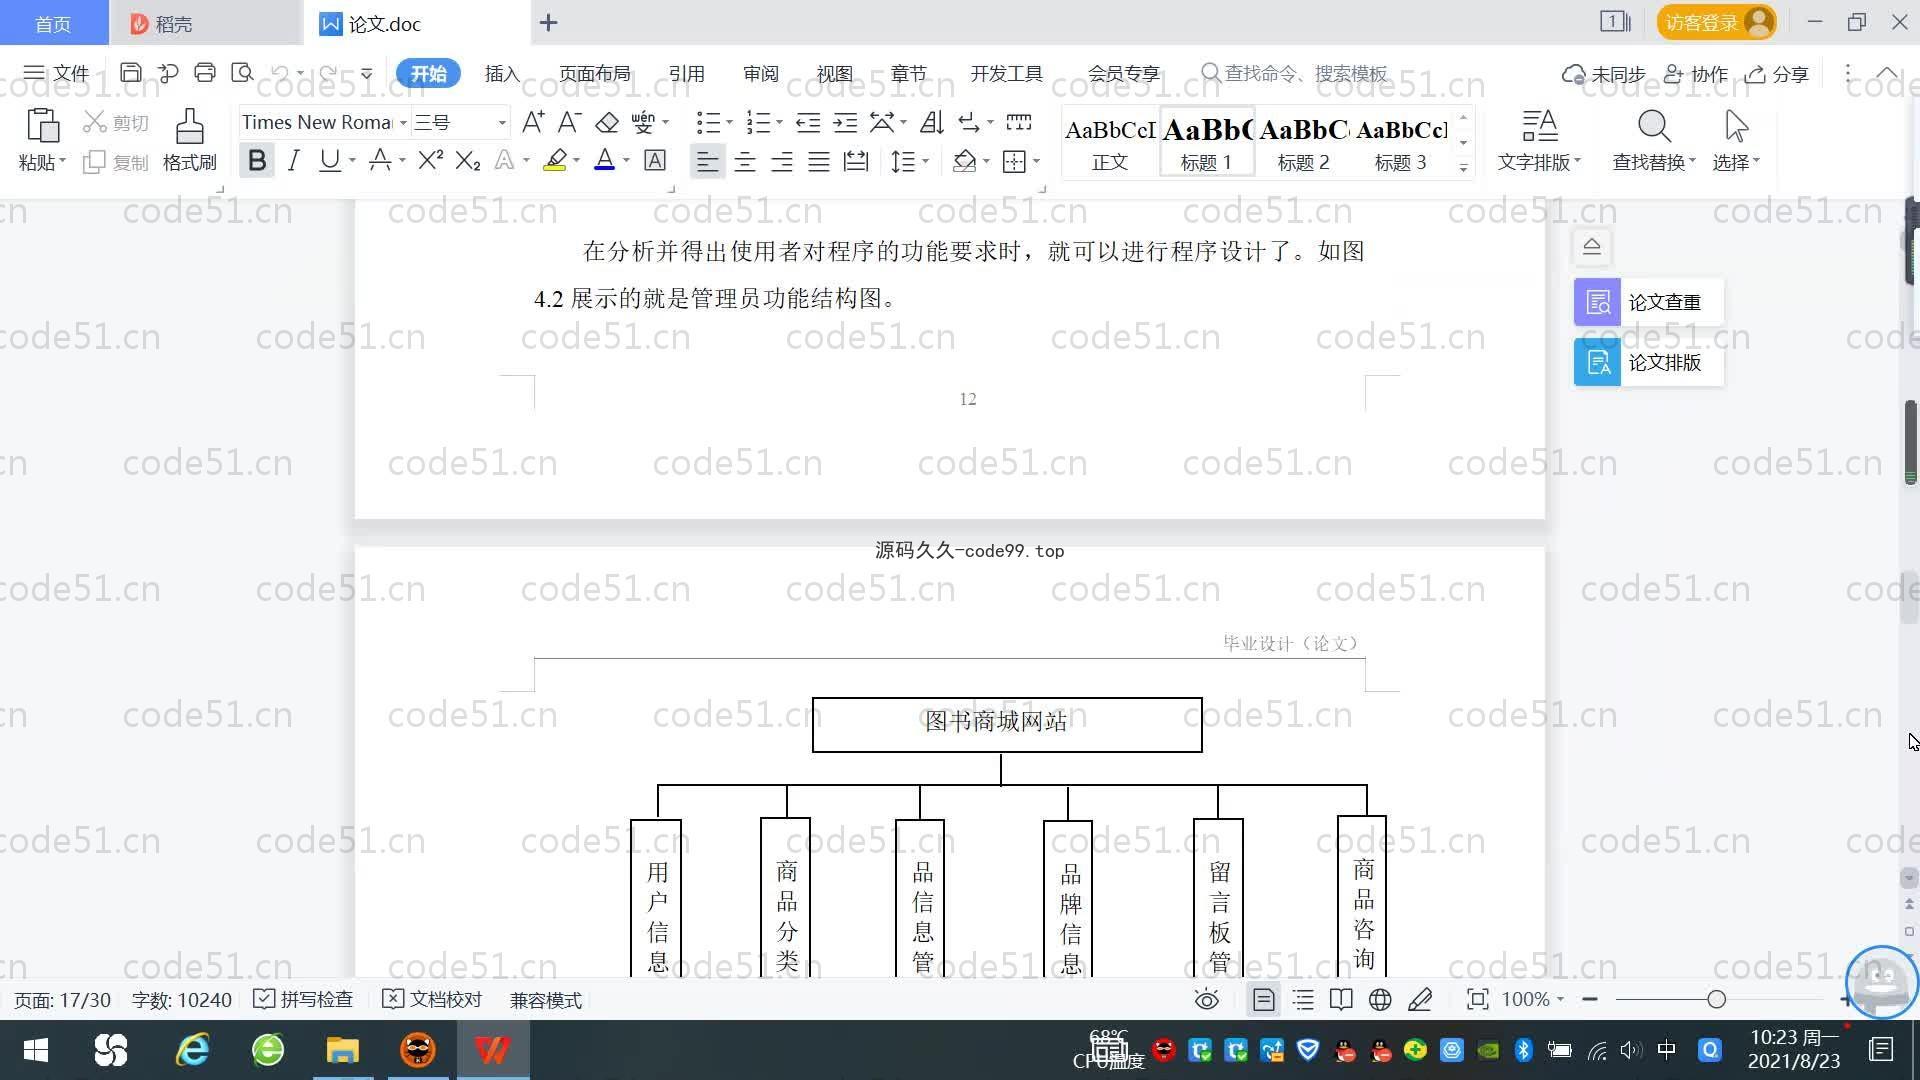Open the View tab

pyautogui.click(x=834, y=73)
